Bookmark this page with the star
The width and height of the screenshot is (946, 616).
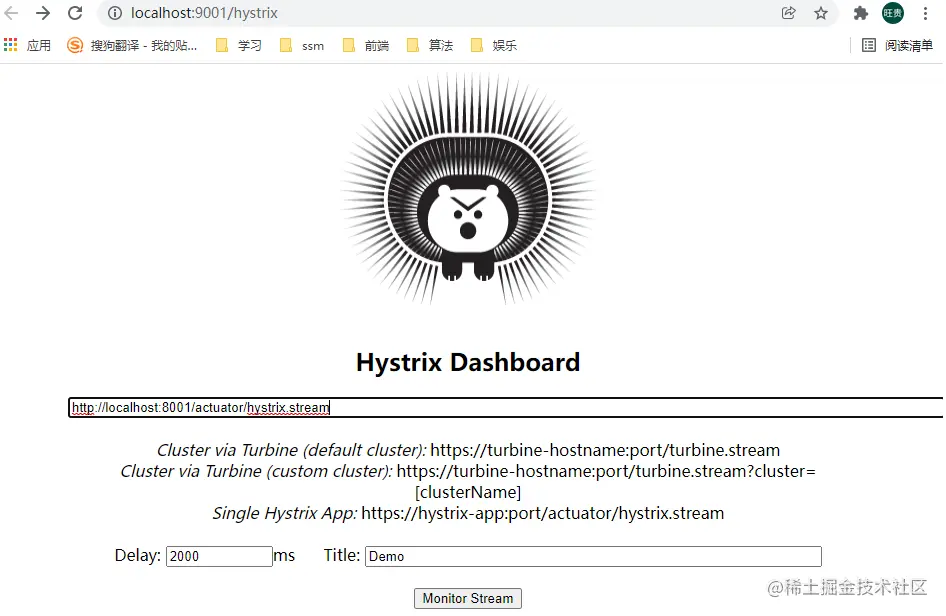pos(821,13)
